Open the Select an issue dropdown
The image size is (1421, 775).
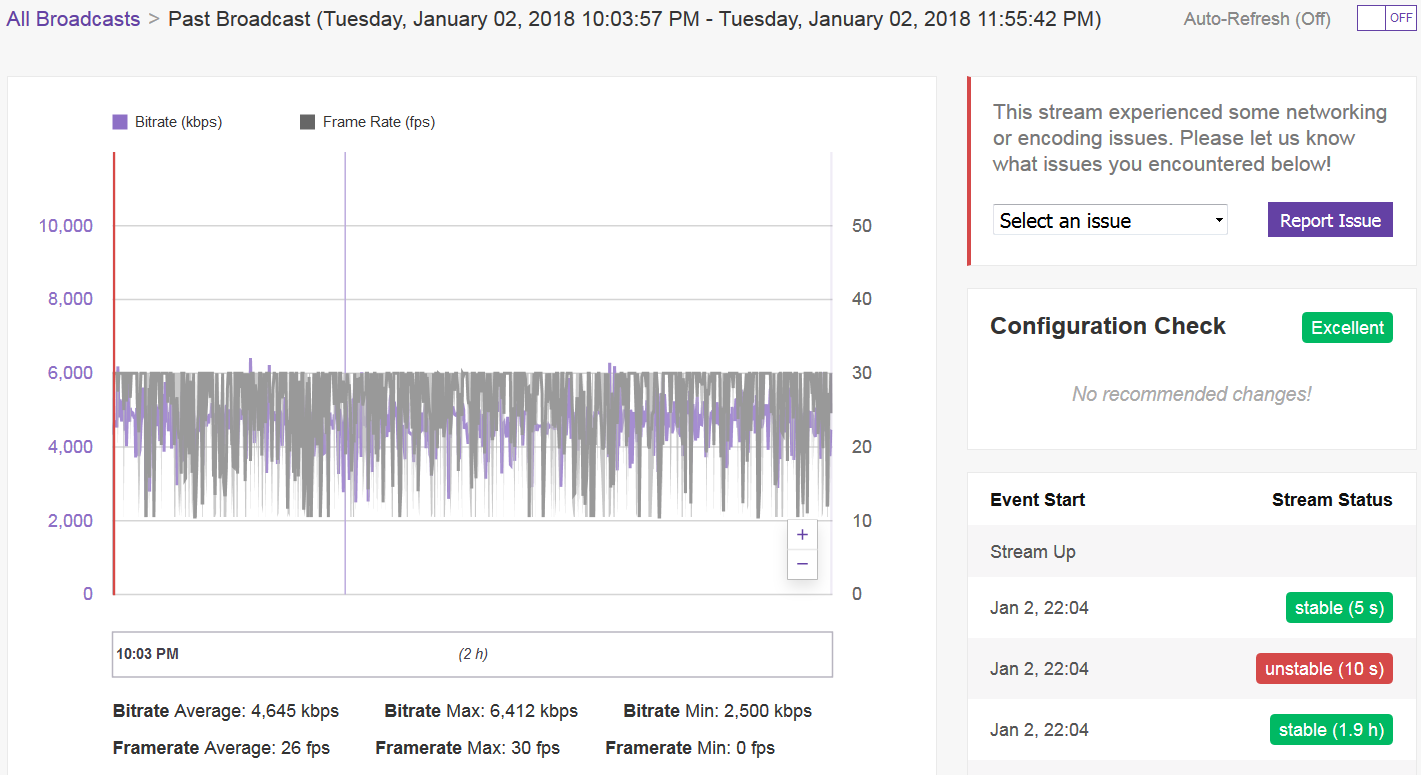(x=1110, y=220)
